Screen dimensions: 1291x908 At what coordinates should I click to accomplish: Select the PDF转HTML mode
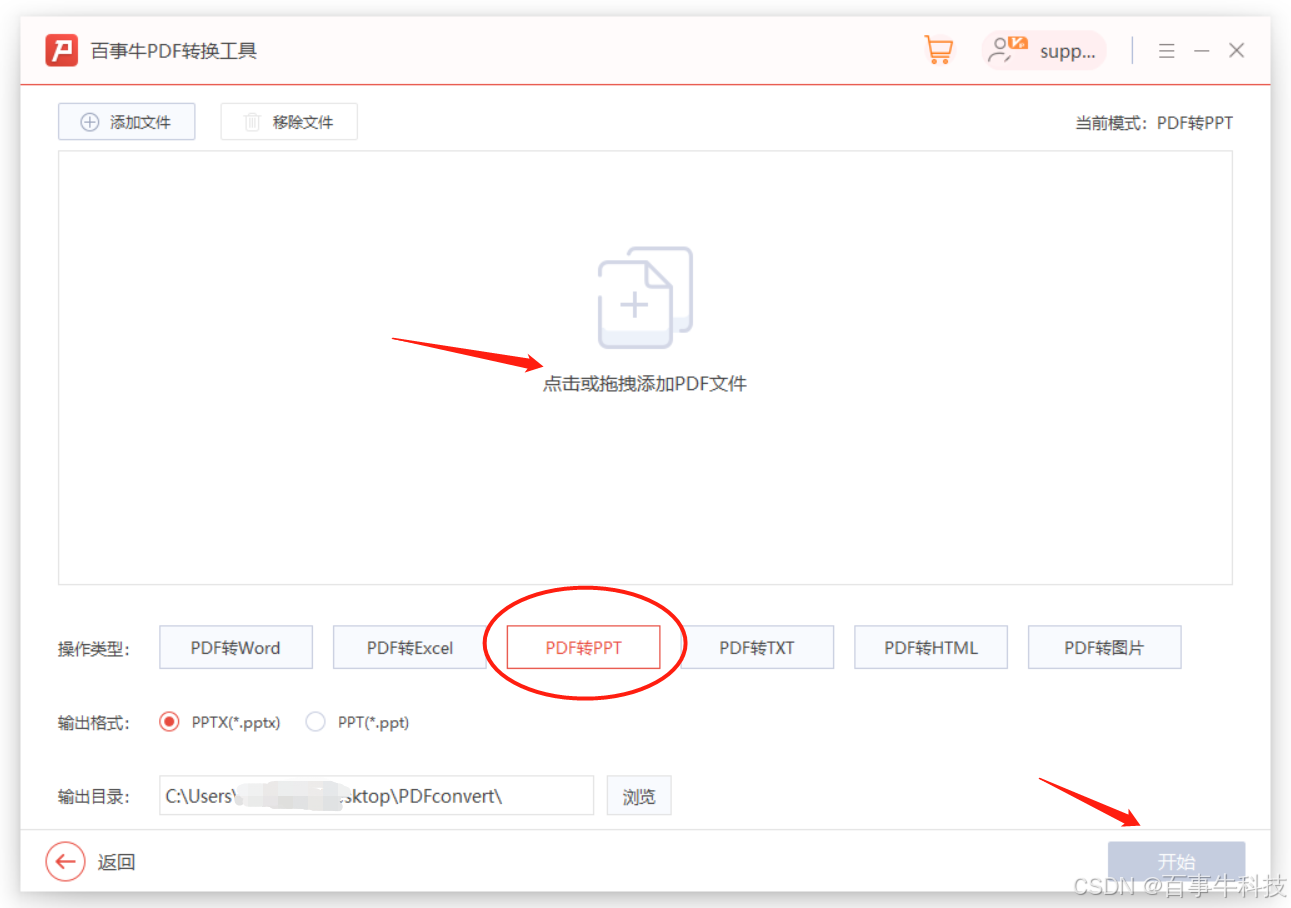point(931,648)
